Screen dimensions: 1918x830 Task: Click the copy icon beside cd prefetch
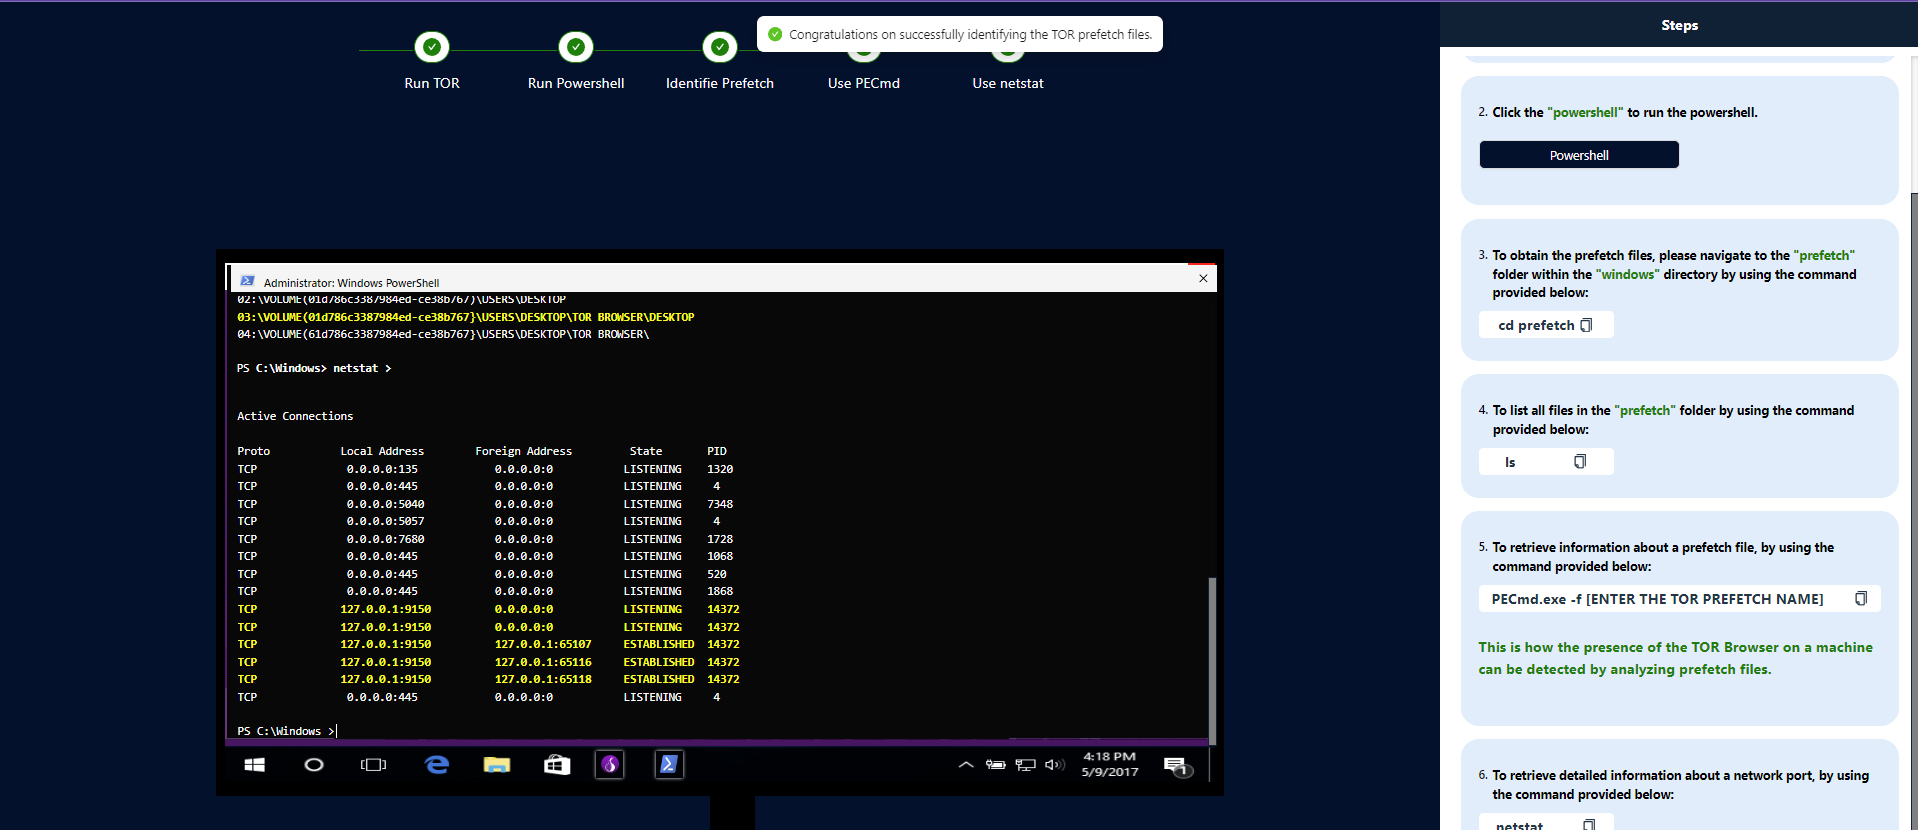[1586, 325]
